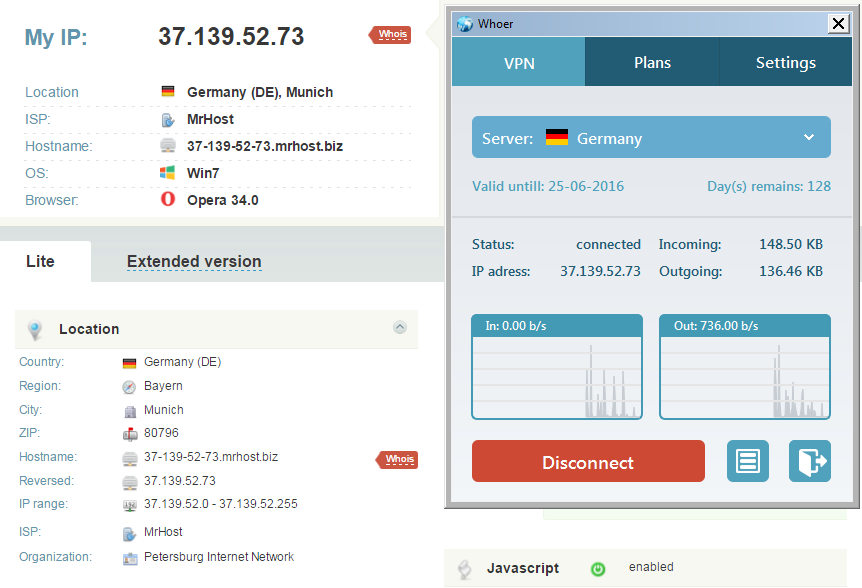Click the In: 0.00 b/s traffic graph
862x588 pixels.
[x=557, y=367]
